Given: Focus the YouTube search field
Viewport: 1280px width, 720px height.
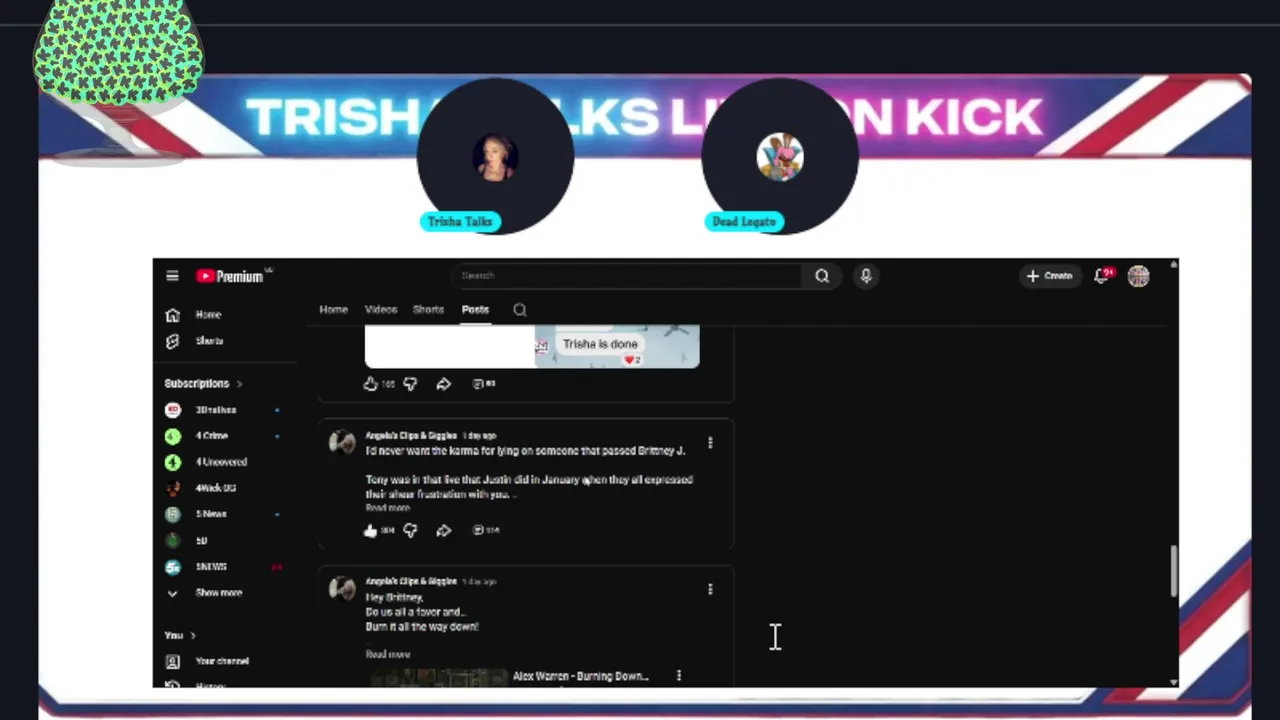Looking at the screenshot, I should pyautogui.click(x=627, y=276).
